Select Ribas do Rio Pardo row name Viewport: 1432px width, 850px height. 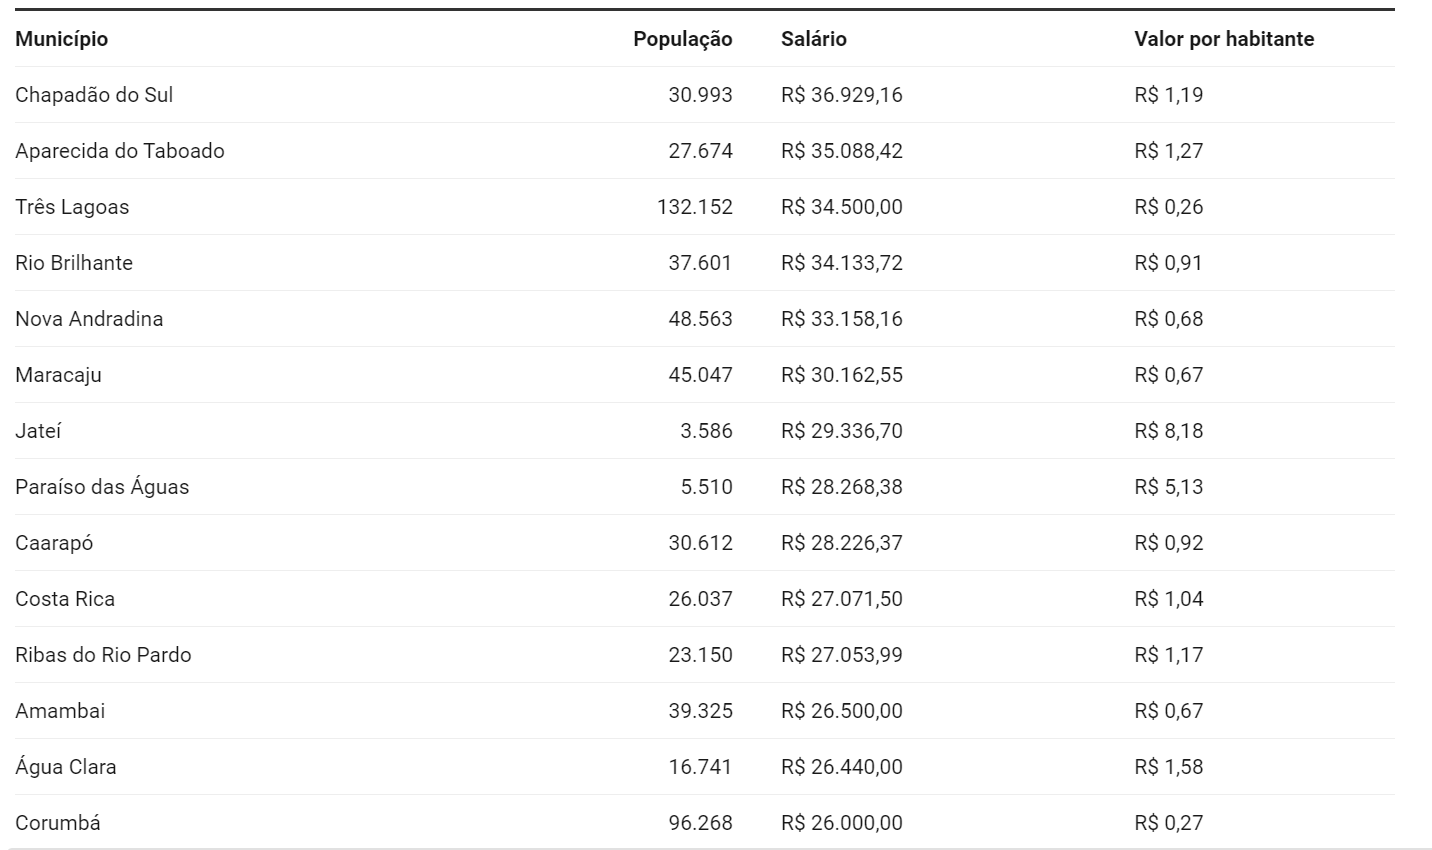[103, 655]
